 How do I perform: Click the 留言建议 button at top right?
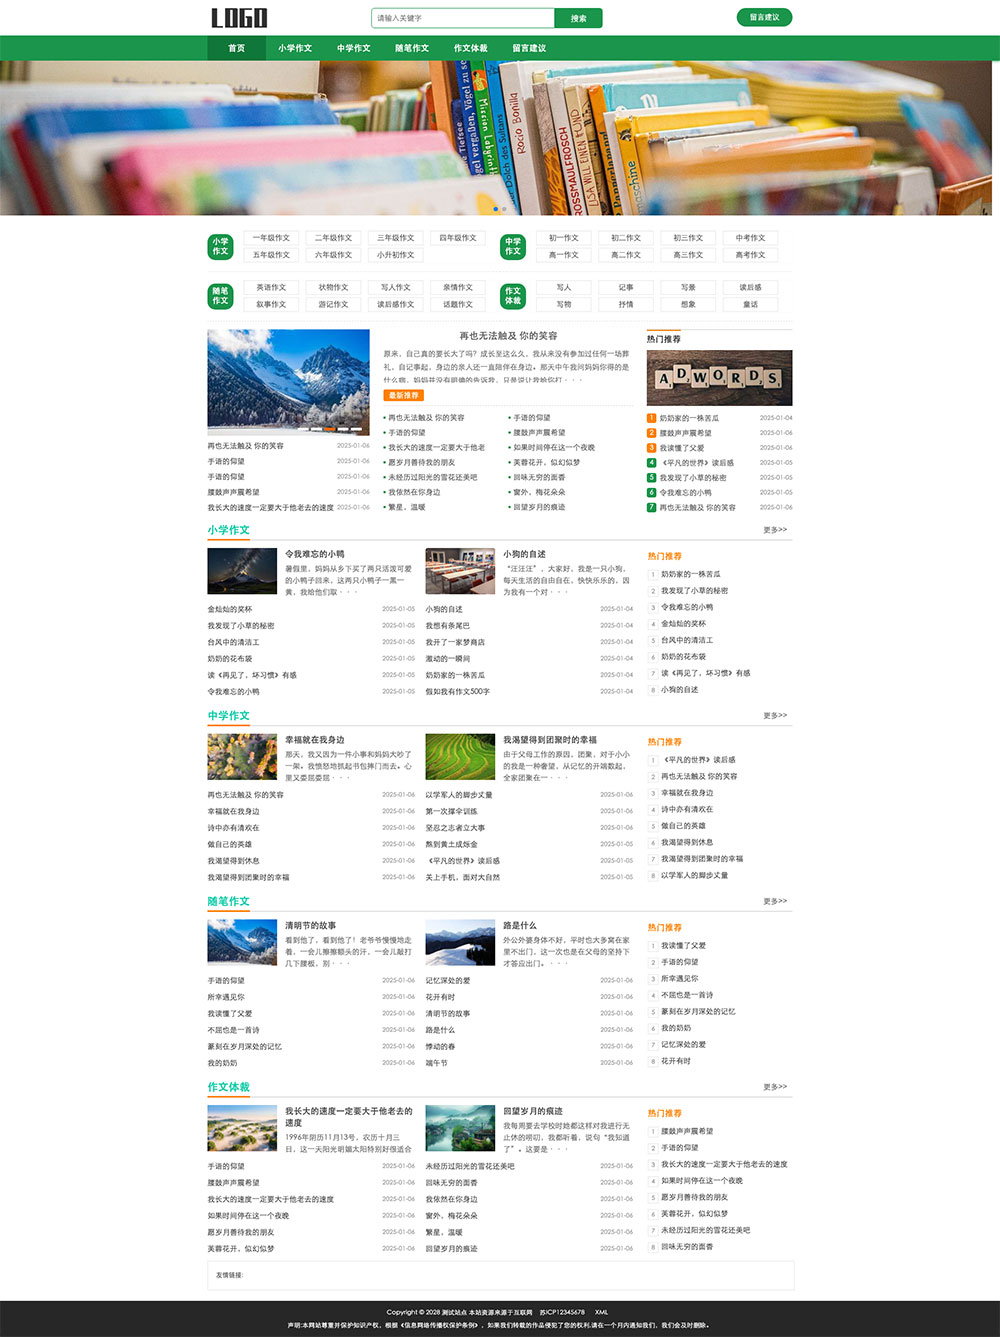(764, 17)
